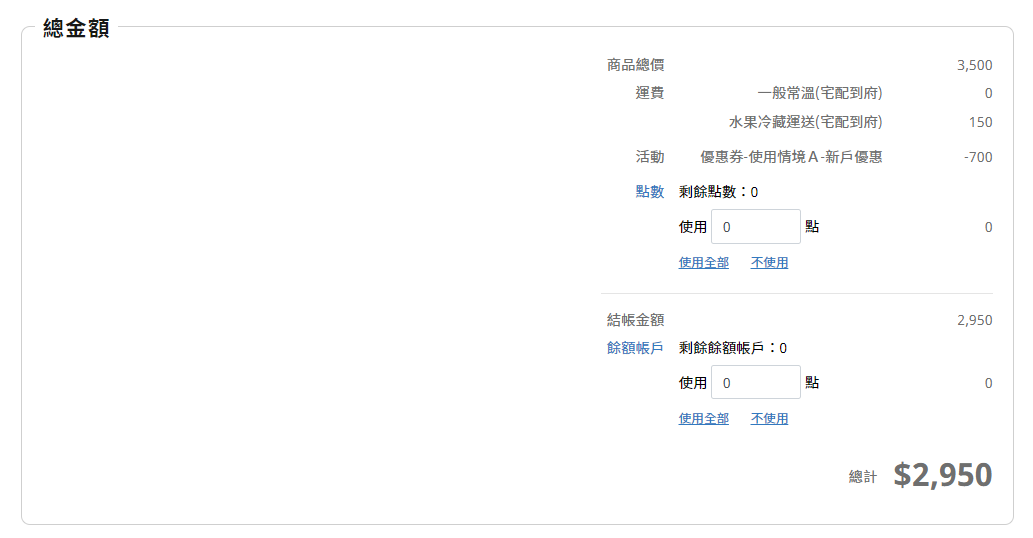This screenshot has height=538, width=1033.
Task: Click the 水果冷藏運送(宅配到府) shipping text
Action: point(805,122)
